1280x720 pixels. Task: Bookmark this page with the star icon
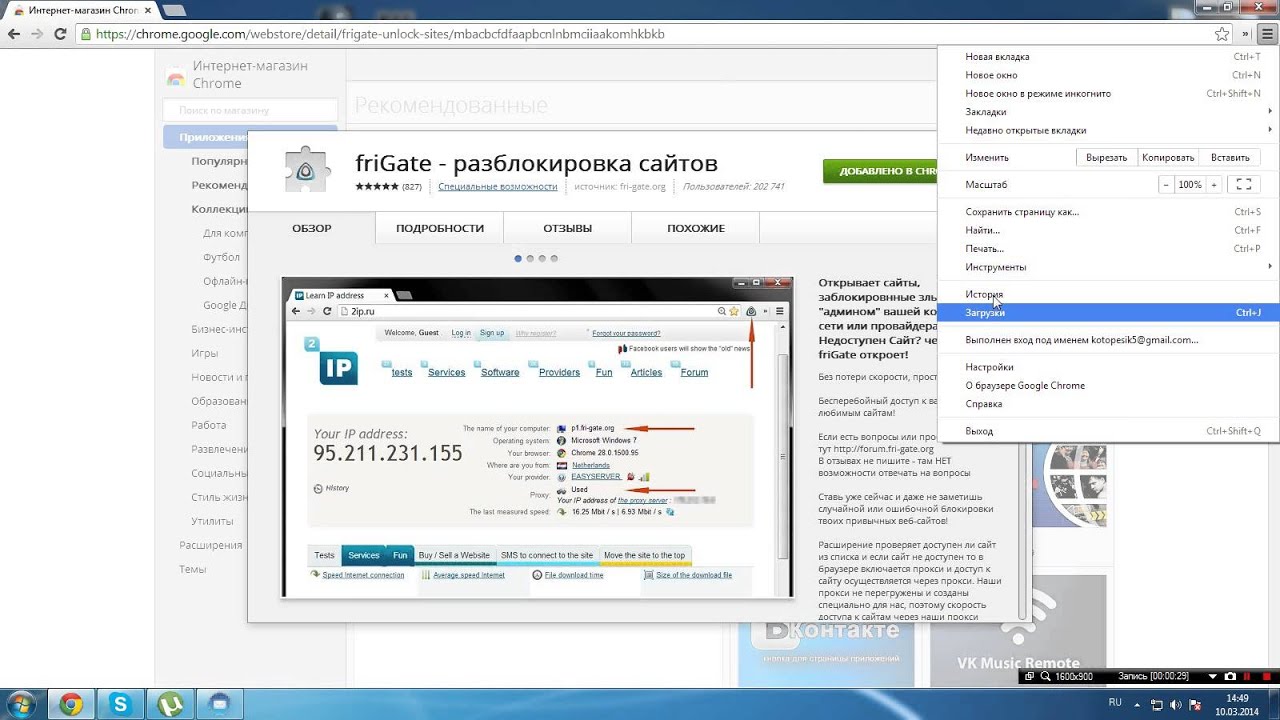(x=1222, y=34)
